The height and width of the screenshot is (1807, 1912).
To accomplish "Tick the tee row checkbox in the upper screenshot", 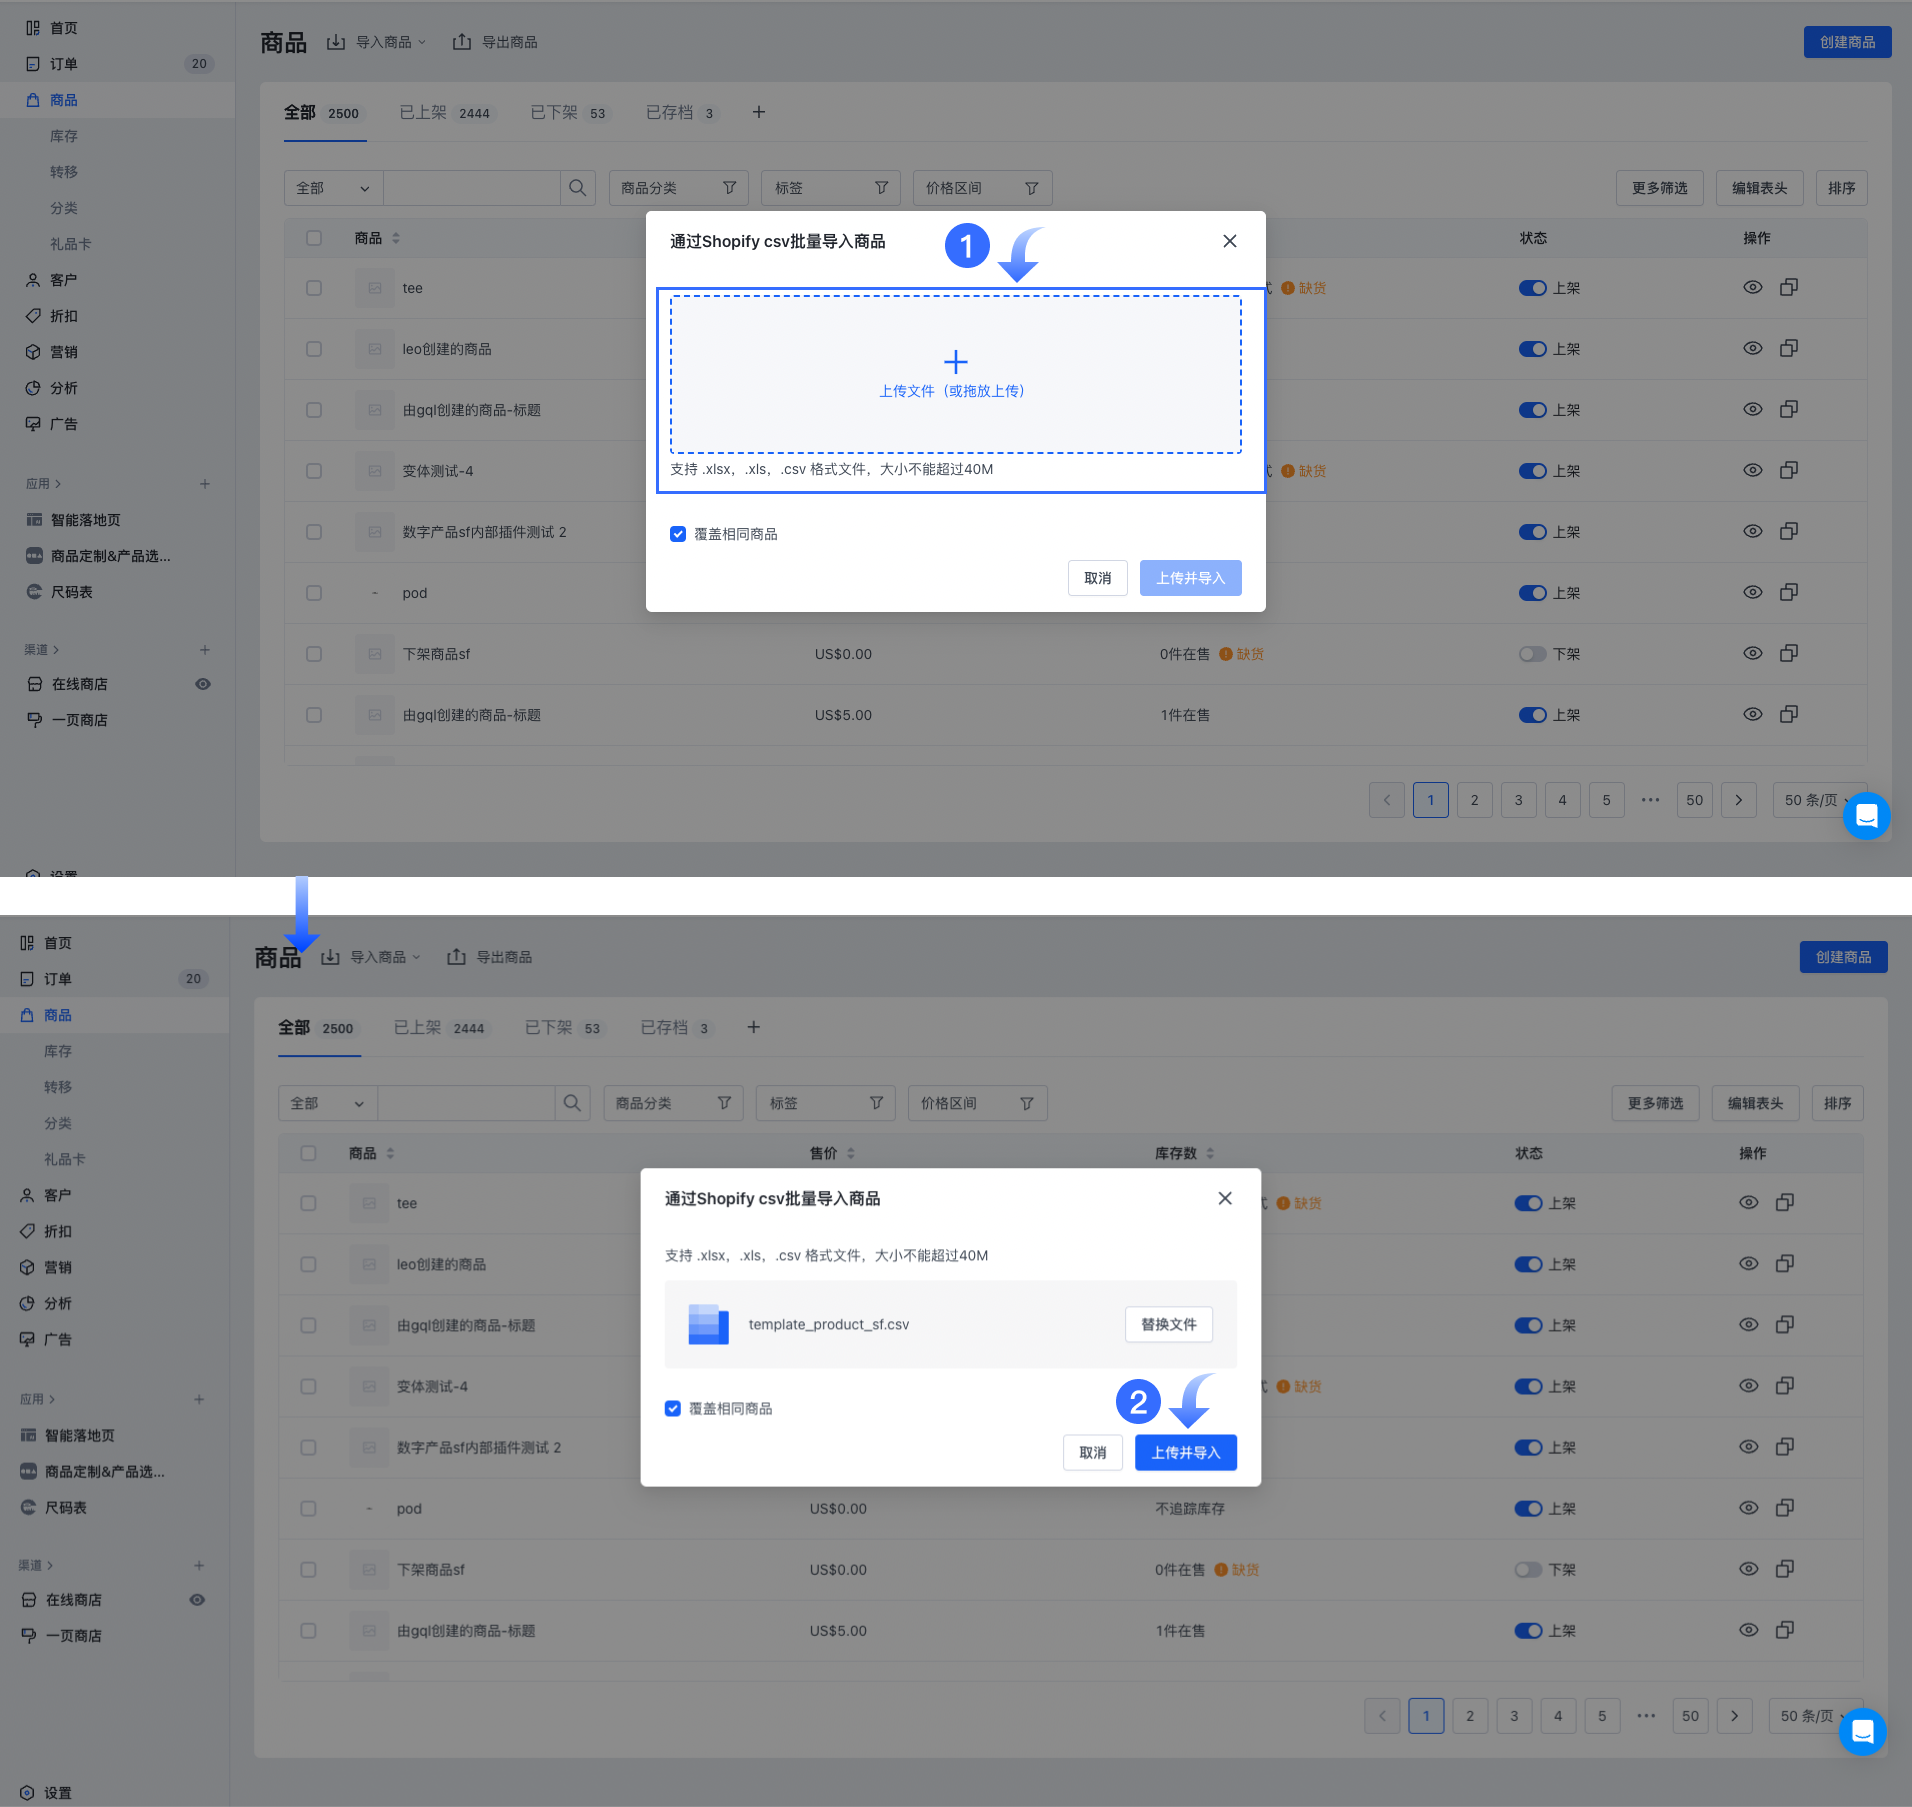I will 314,288.
